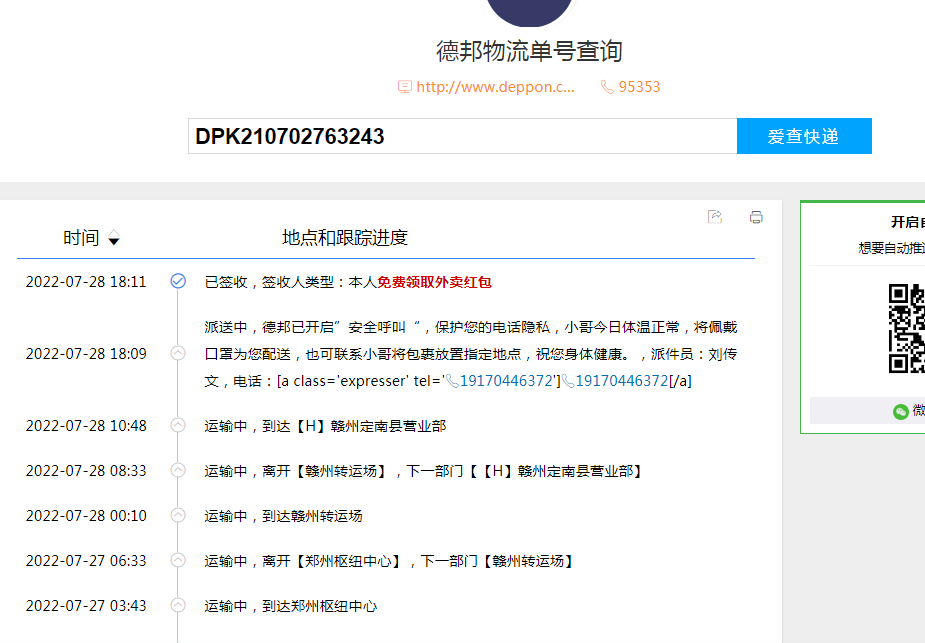
Task: Click the text 运输中，到达赣州转运场
Action: coord(284,516)
